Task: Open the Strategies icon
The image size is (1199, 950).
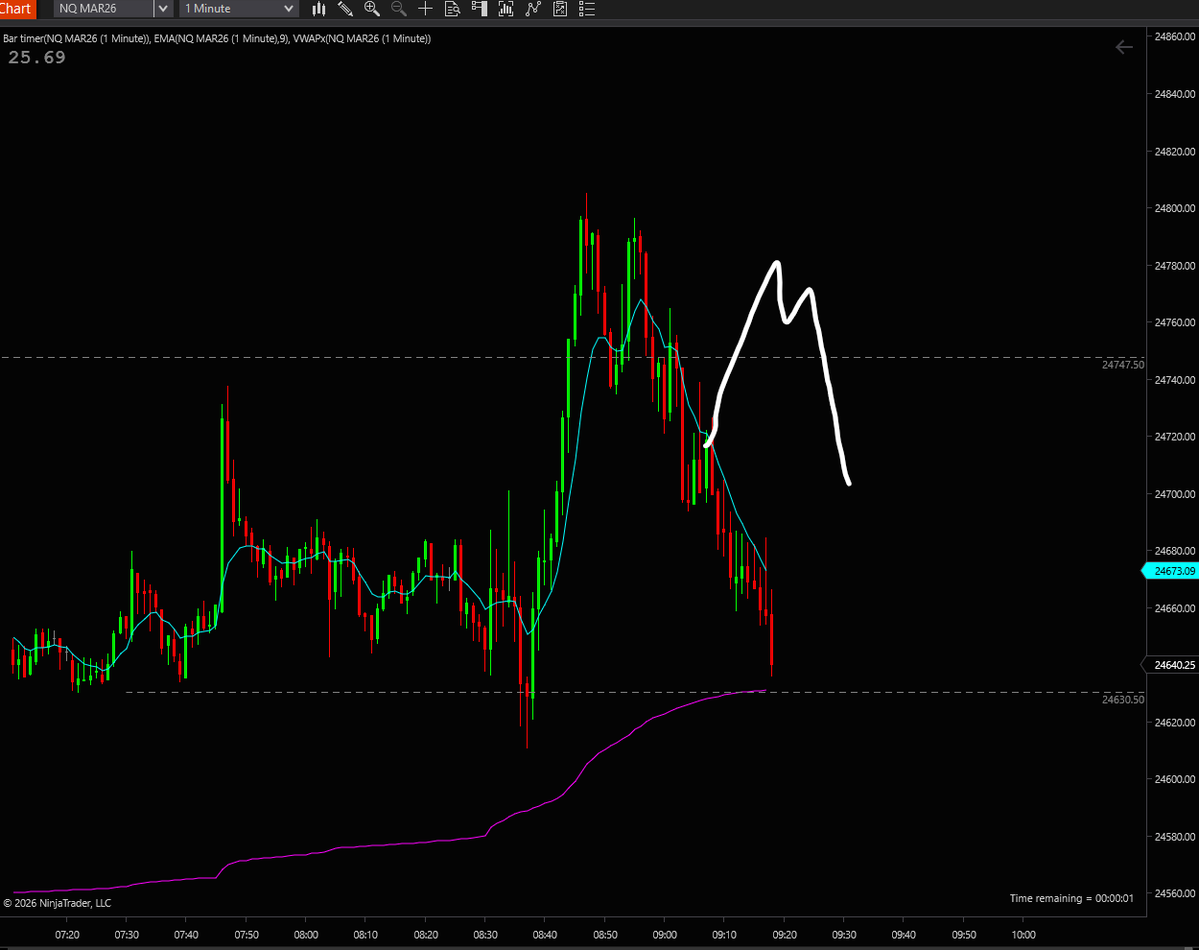Action: tap(560, 9)
